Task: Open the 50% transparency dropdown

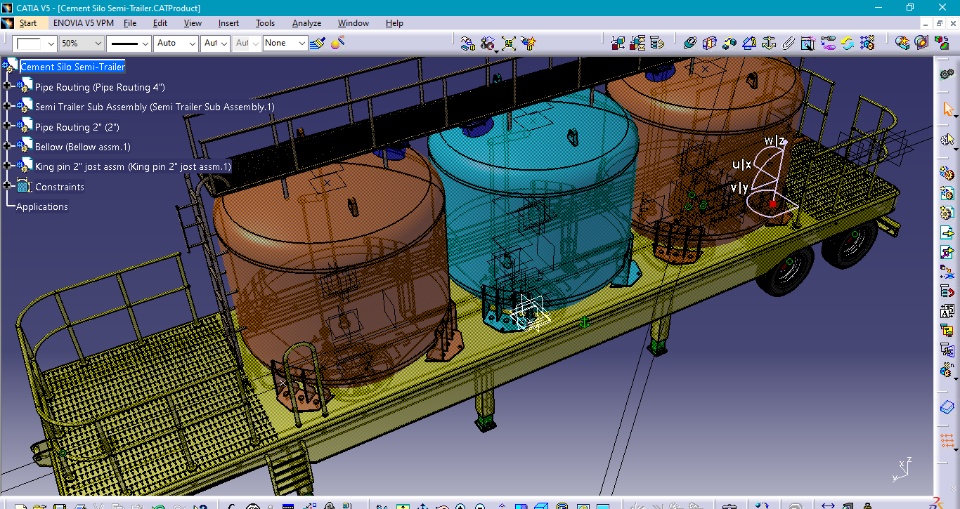Action: [97, 43]
